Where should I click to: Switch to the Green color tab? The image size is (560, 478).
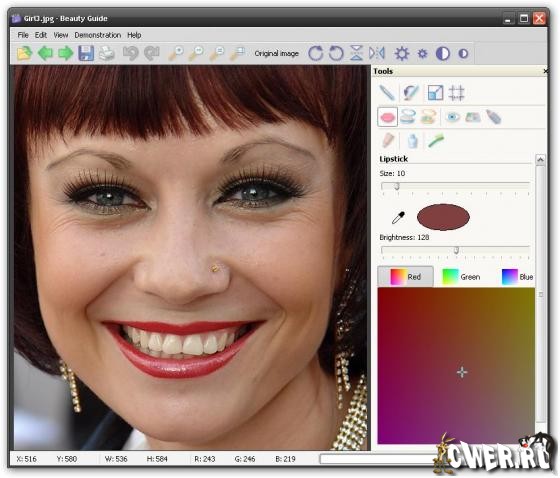[x=461, y=277]
